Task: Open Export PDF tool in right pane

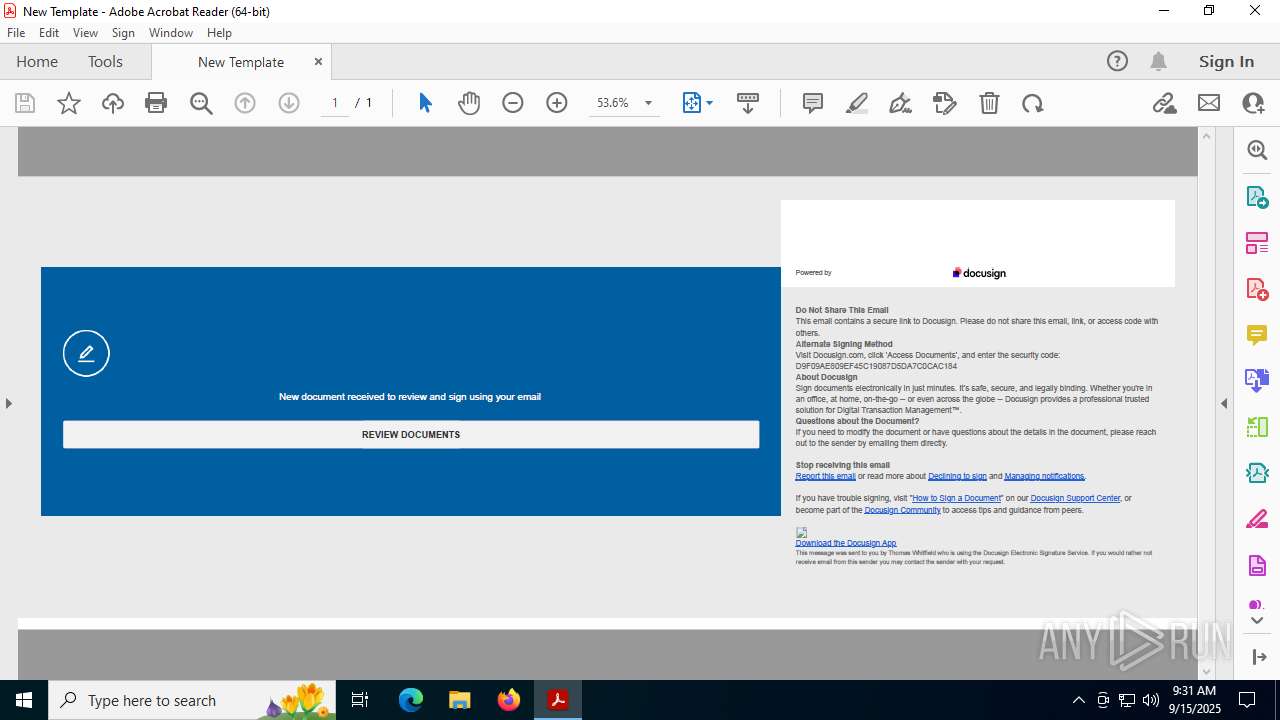Action: click(1257, 197)
